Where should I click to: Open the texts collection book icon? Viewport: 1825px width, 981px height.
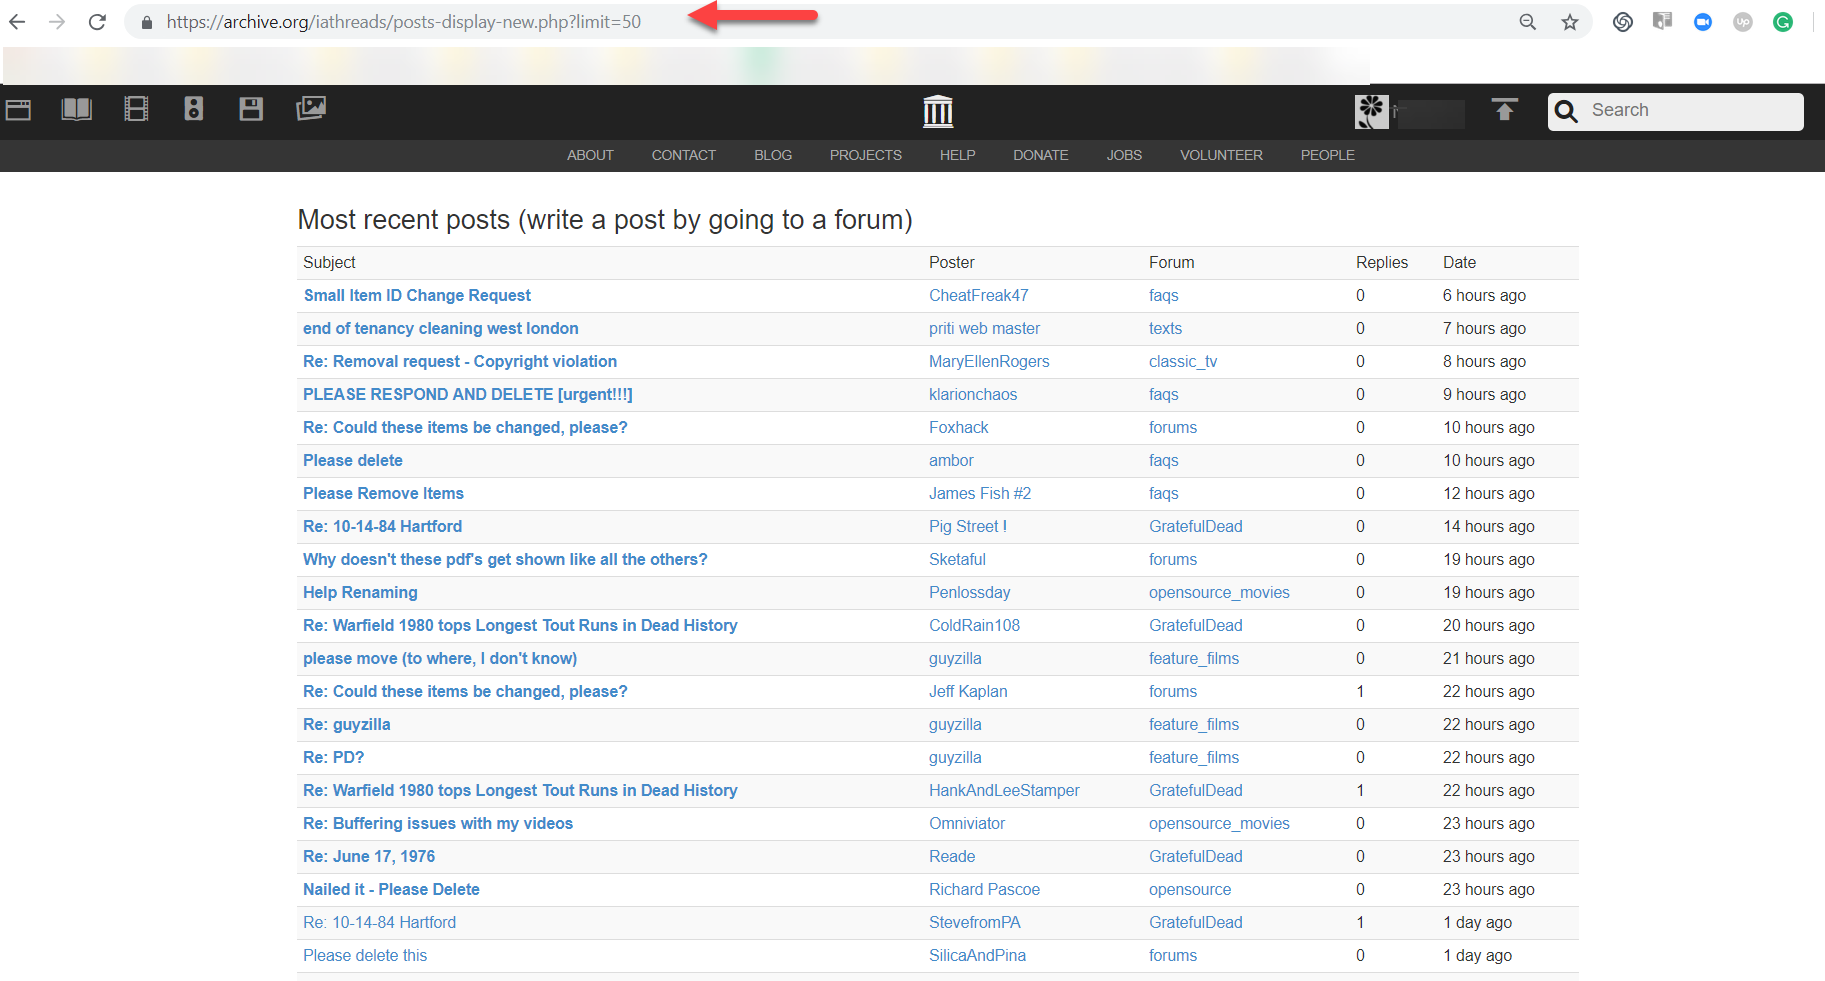click(77, 109)
